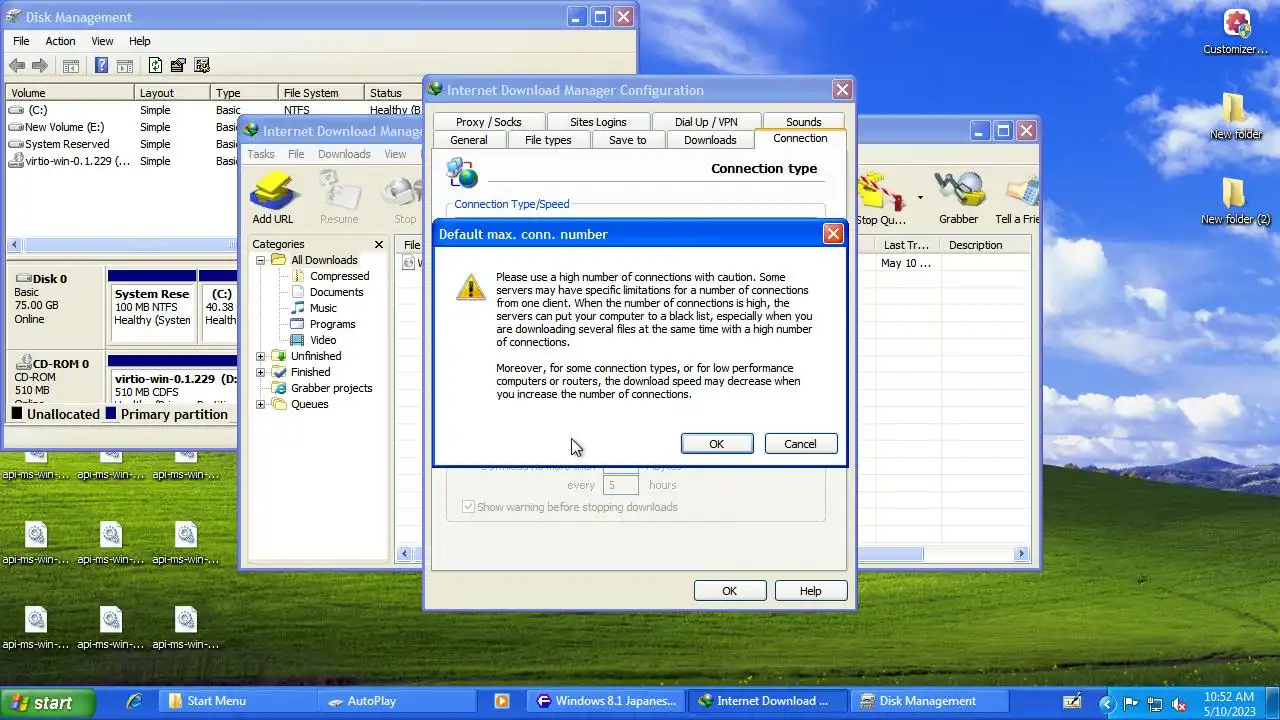Expand the Finished category
Viewport: 1280px width, 720px height.
click(x=261, y=372)
